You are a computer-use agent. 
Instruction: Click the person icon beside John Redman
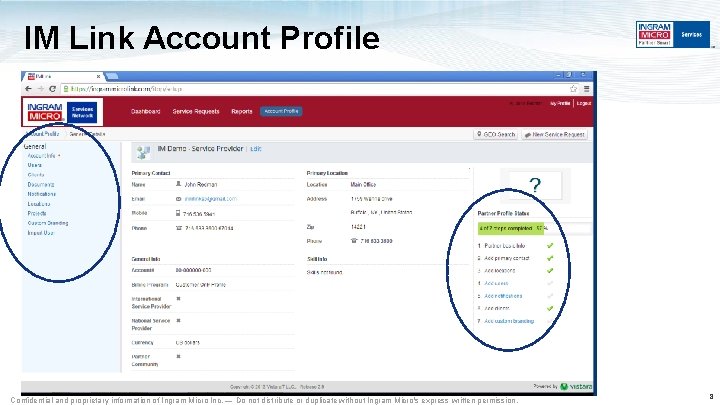point(179,184)
